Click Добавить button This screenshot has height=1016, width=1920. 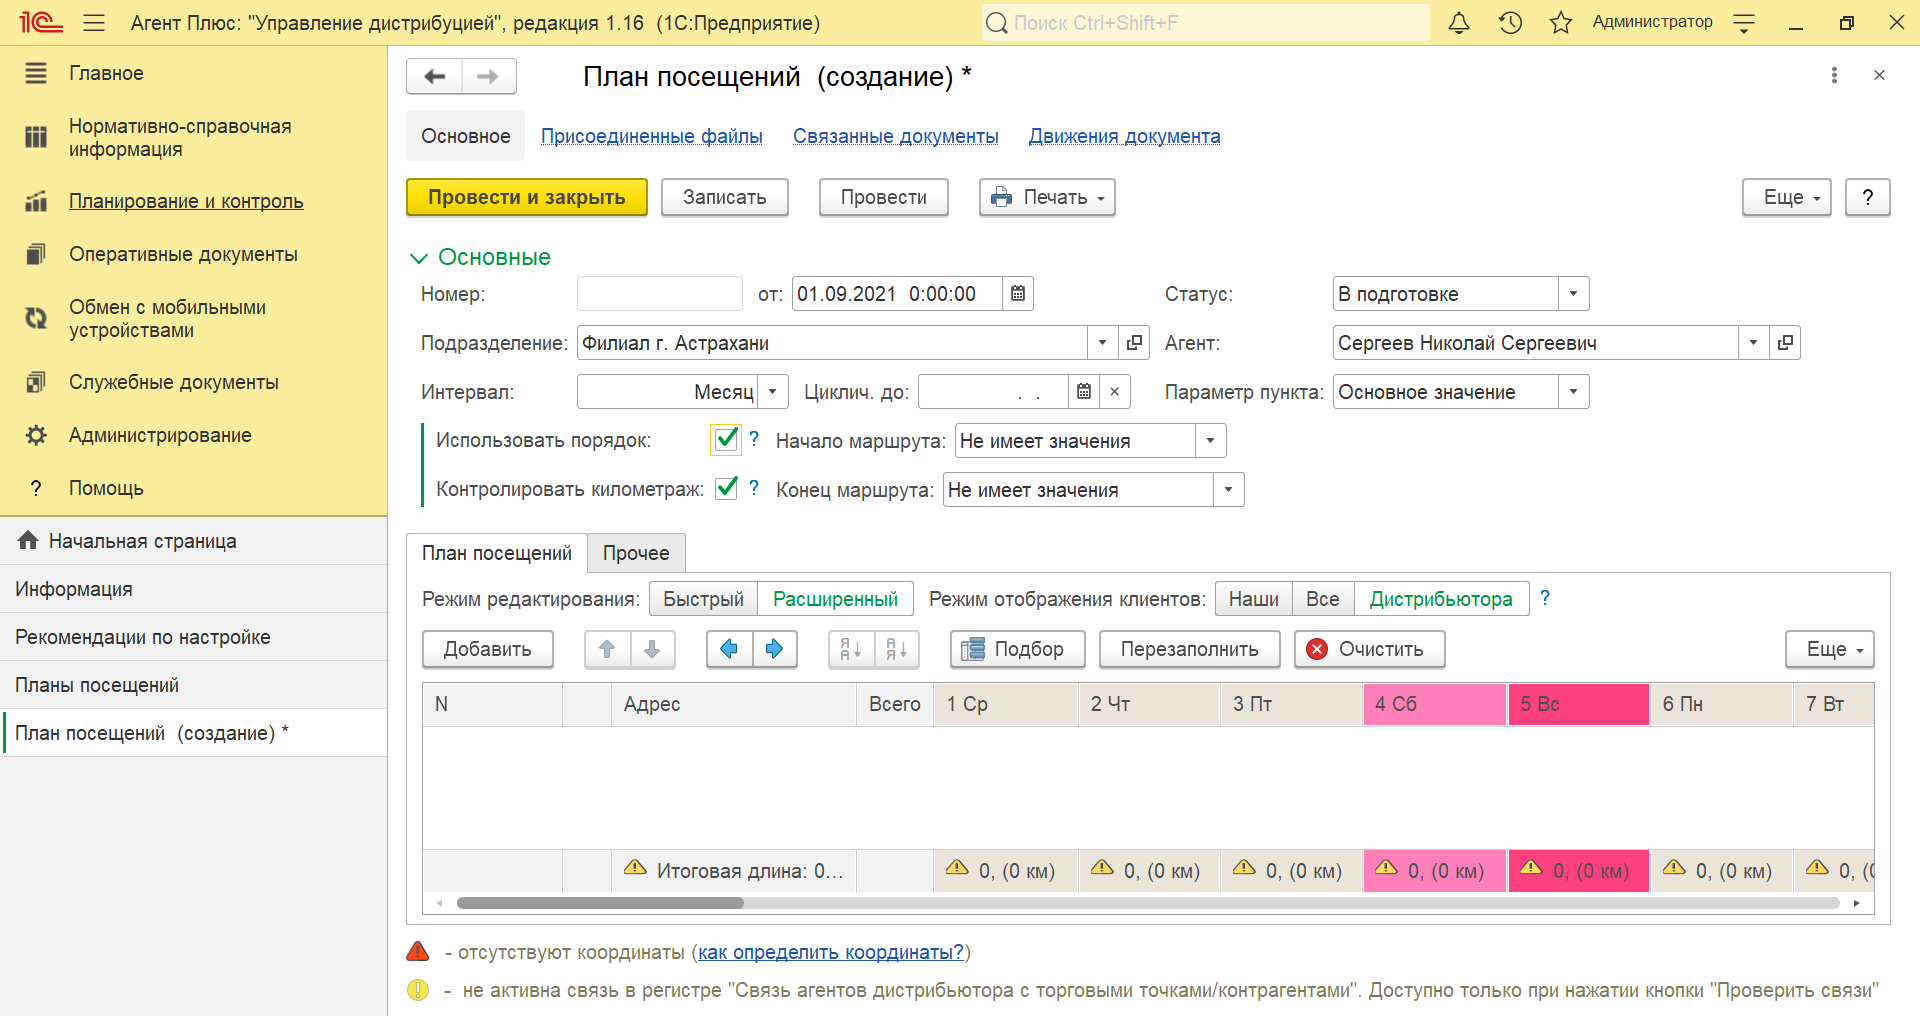[x=488, y=649]
